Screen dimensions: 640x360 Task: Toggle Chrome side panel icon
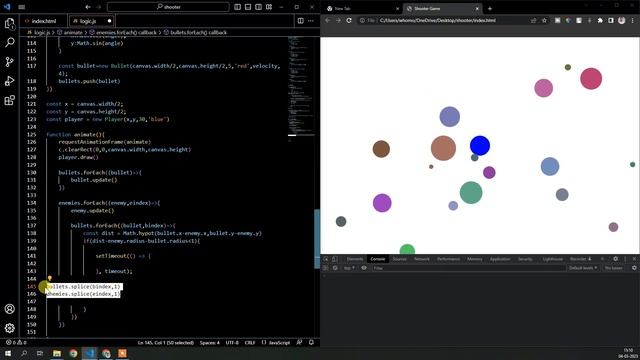(611, 20)
